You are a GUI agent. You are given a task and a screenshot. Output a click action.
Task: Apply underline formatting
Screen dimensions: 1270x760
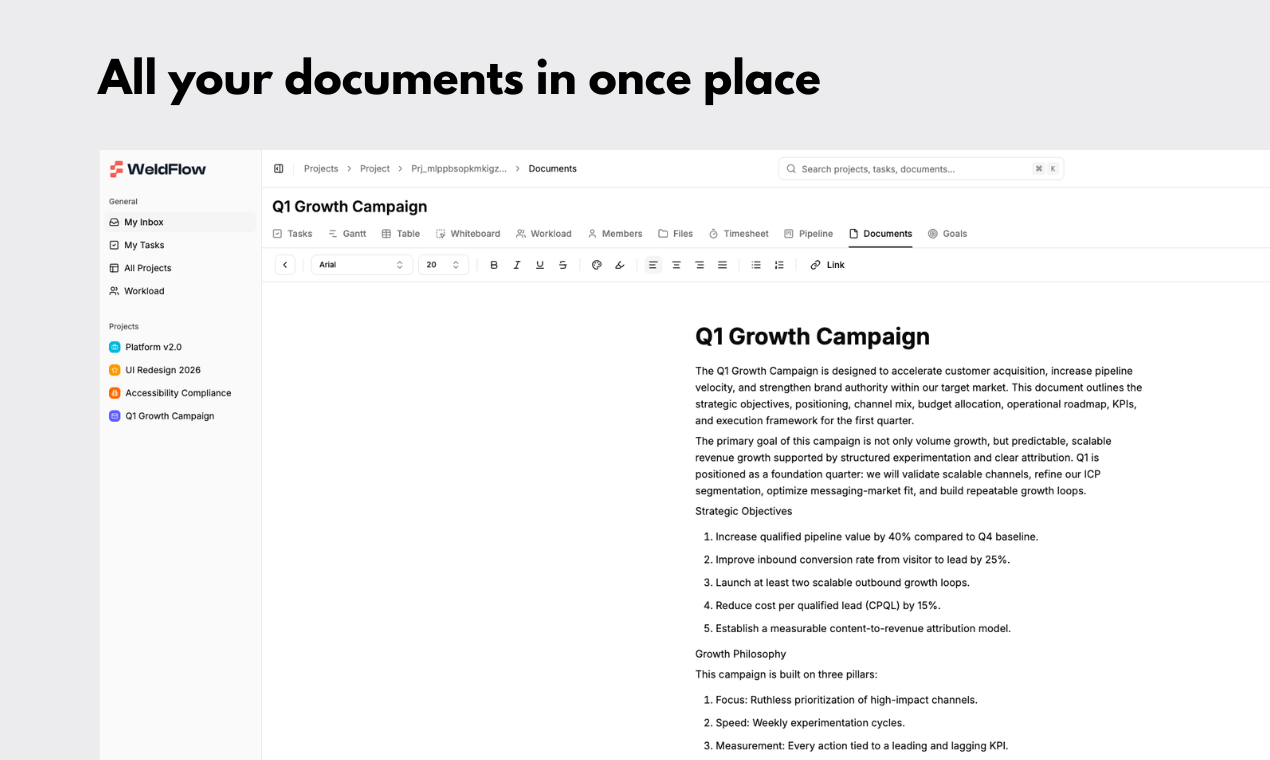pos(540,265)
